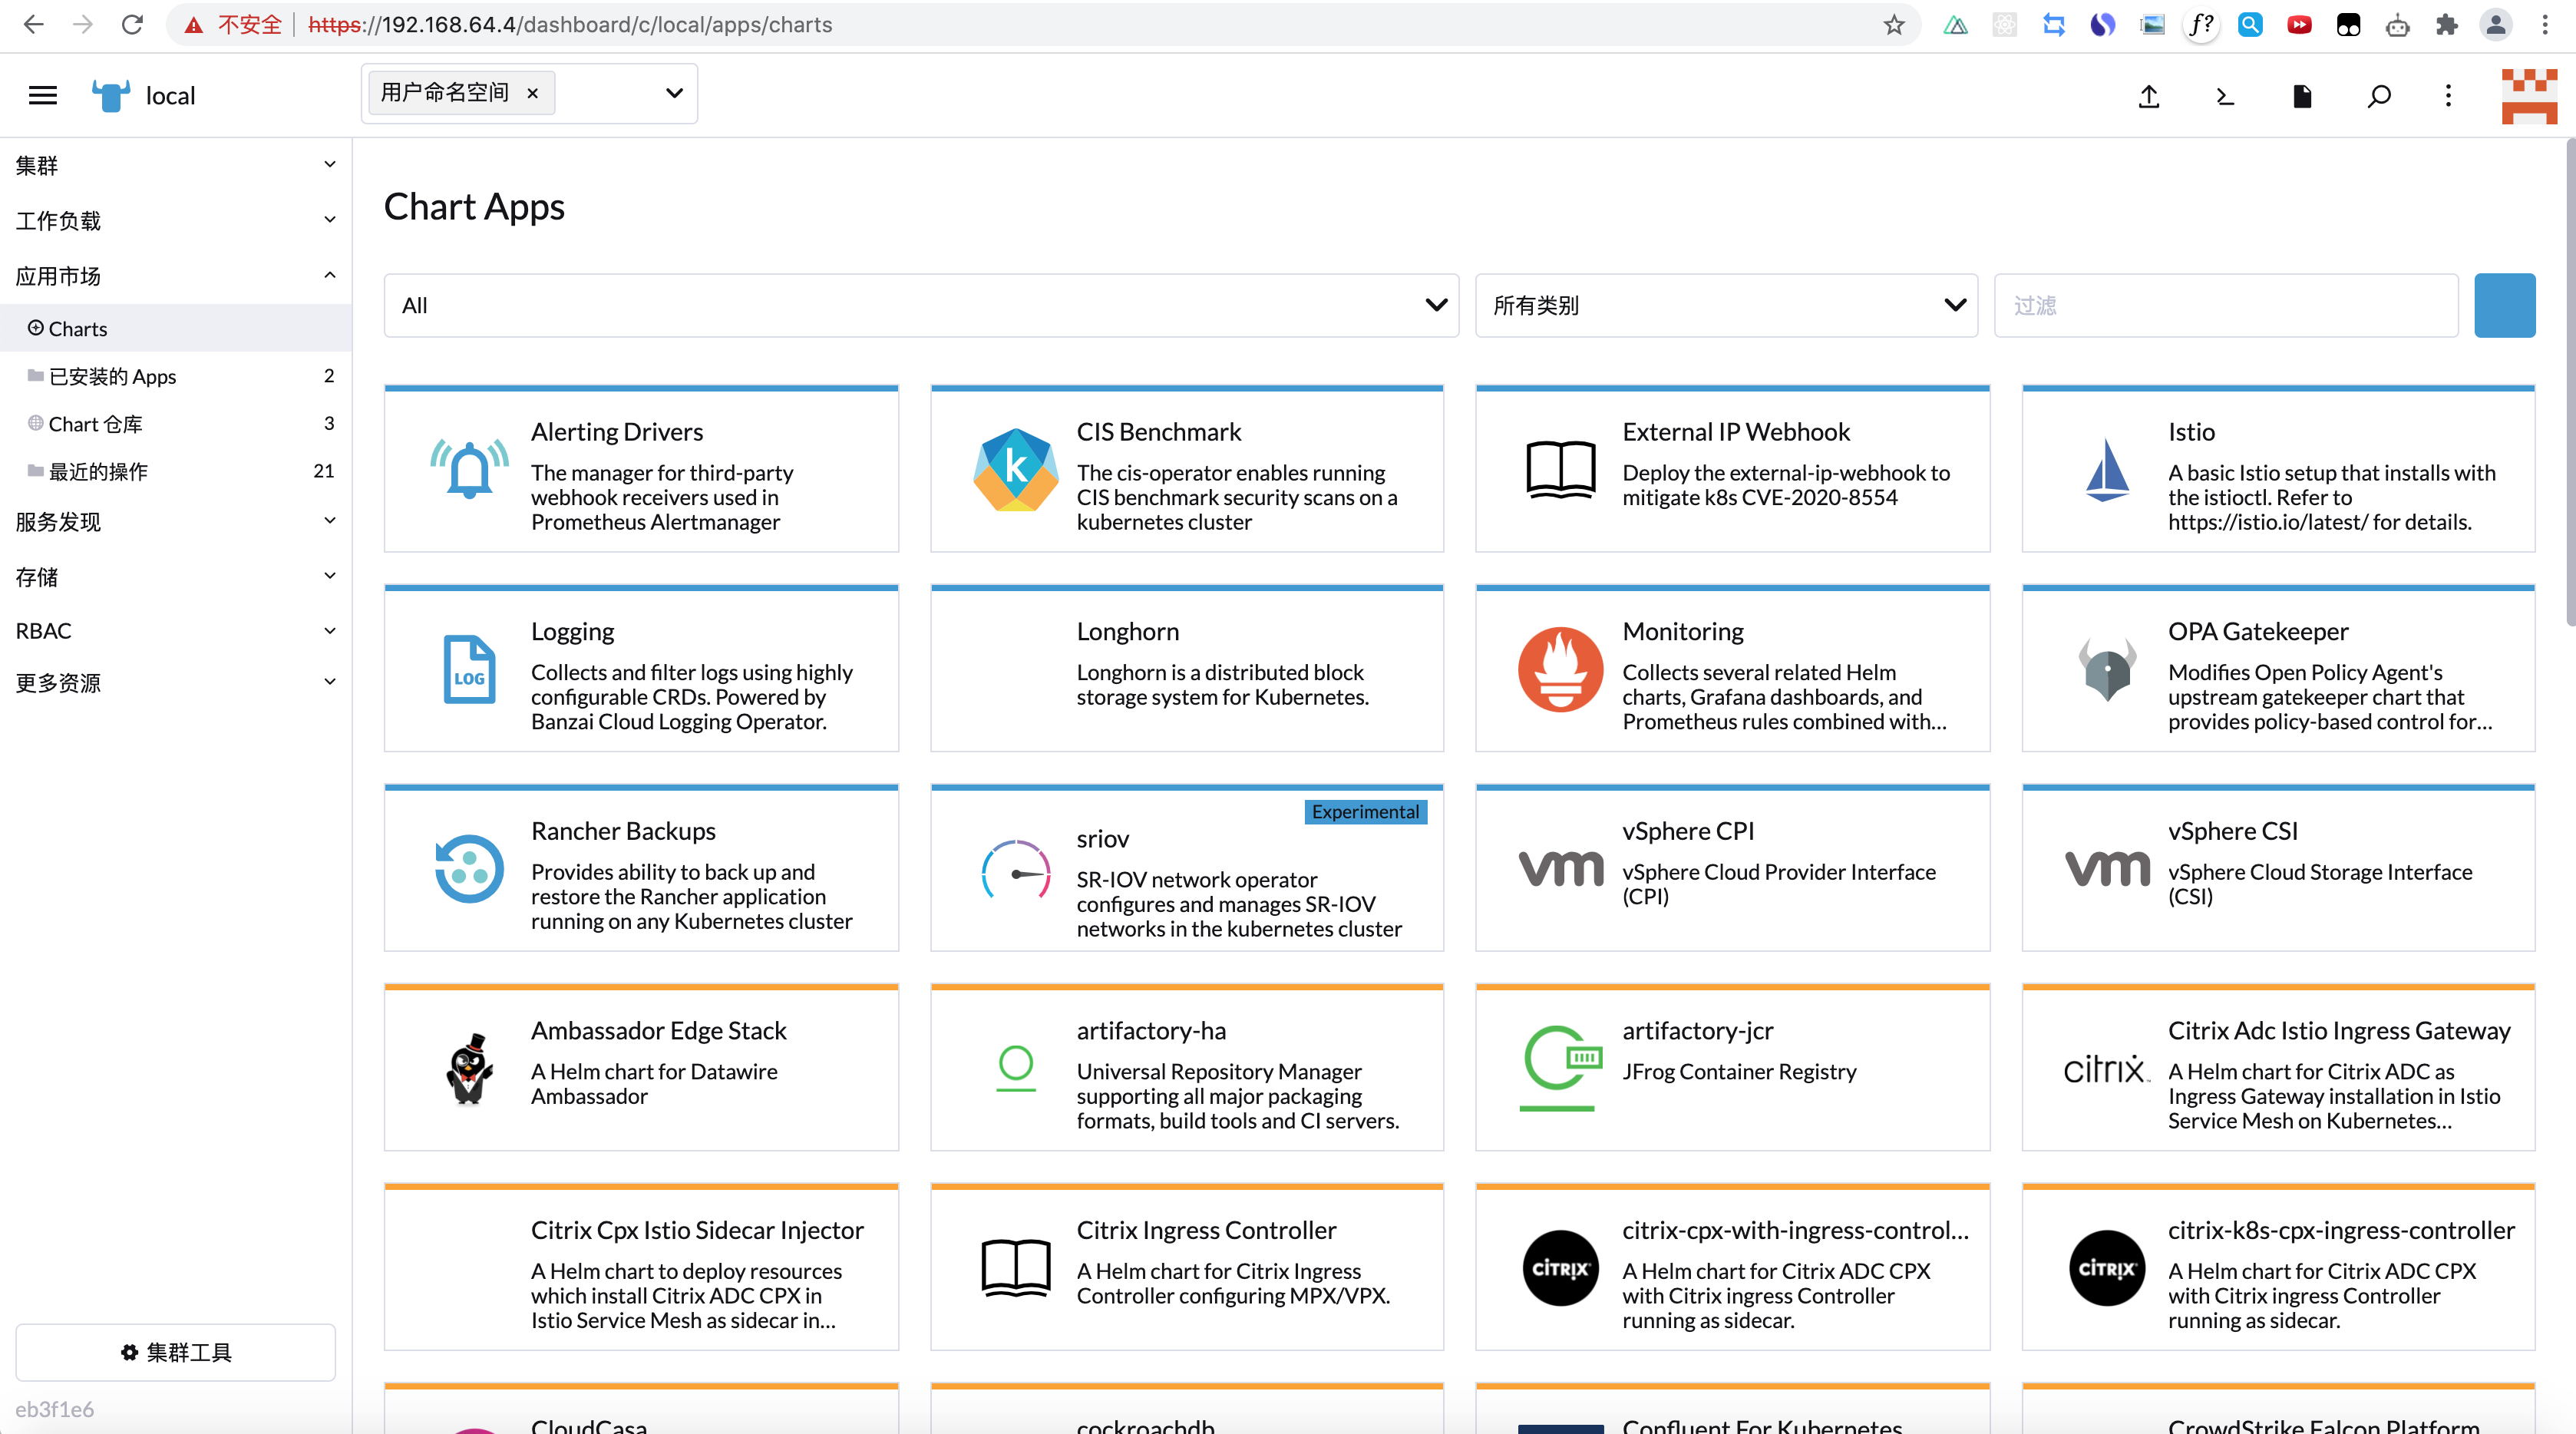The width and height of the screenshot is (2576, 1434).
Task: Expand the 集群 sidebar section
Action: point(175,165)
